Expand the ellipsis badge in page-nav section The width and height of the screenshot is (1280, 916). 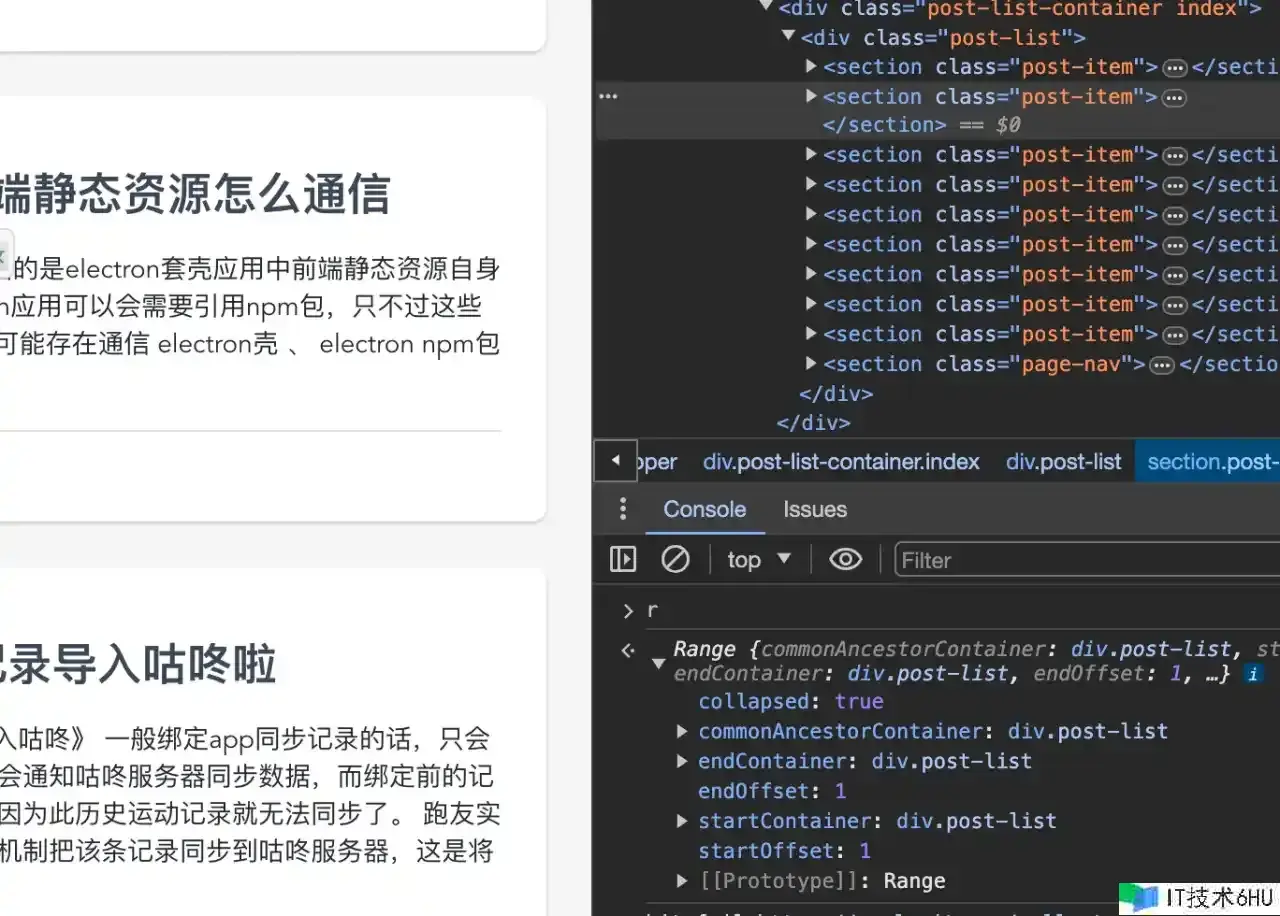1161,365
